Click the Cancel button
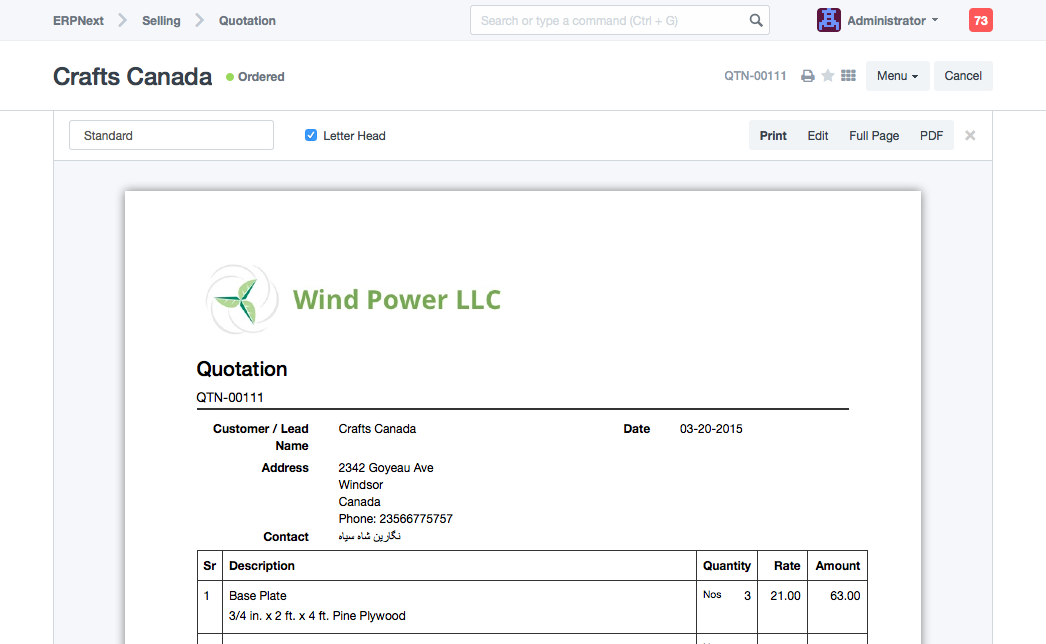The image size is (1046, 644). pyautogui.click(x=963, y=76)
